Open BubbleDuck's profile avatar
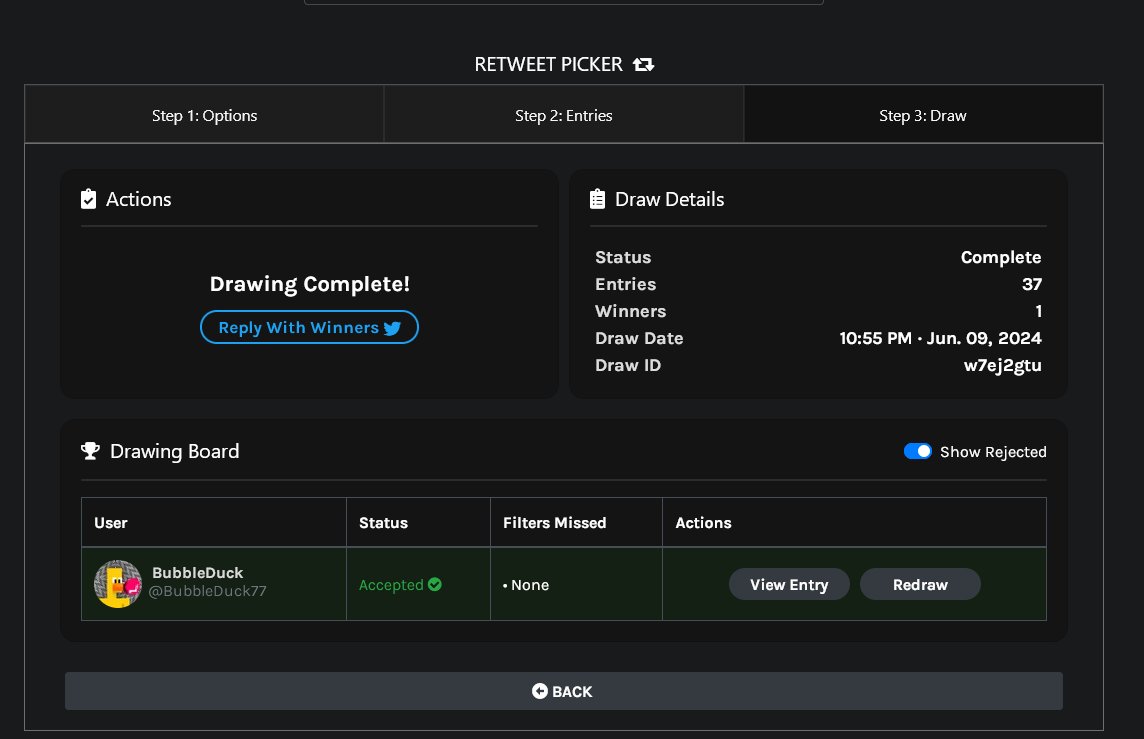Viewport: 1144px width, 739px height. [117, 584]
